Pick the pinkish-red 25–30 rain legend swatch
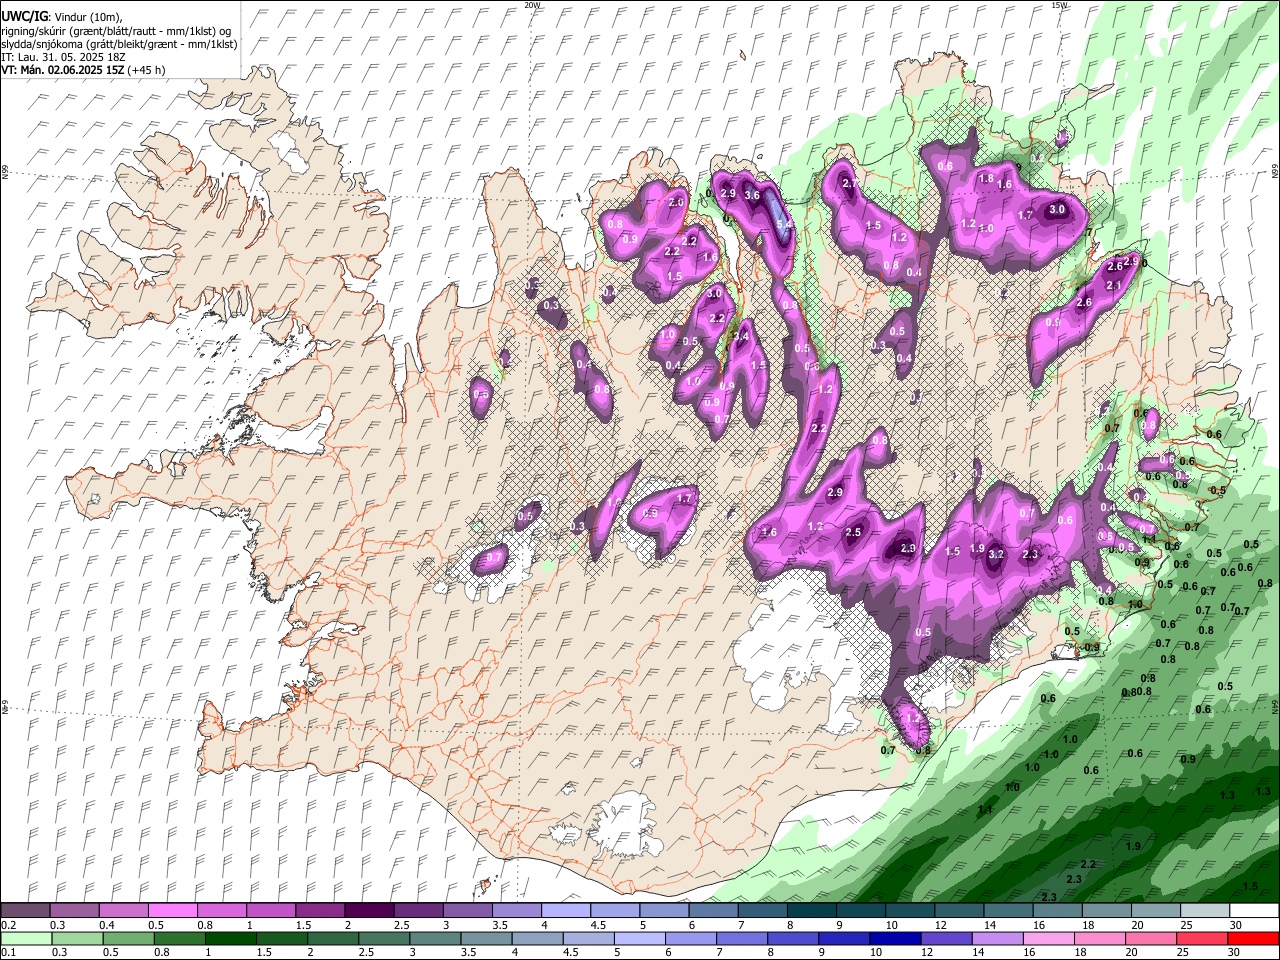 (1201, 938)
